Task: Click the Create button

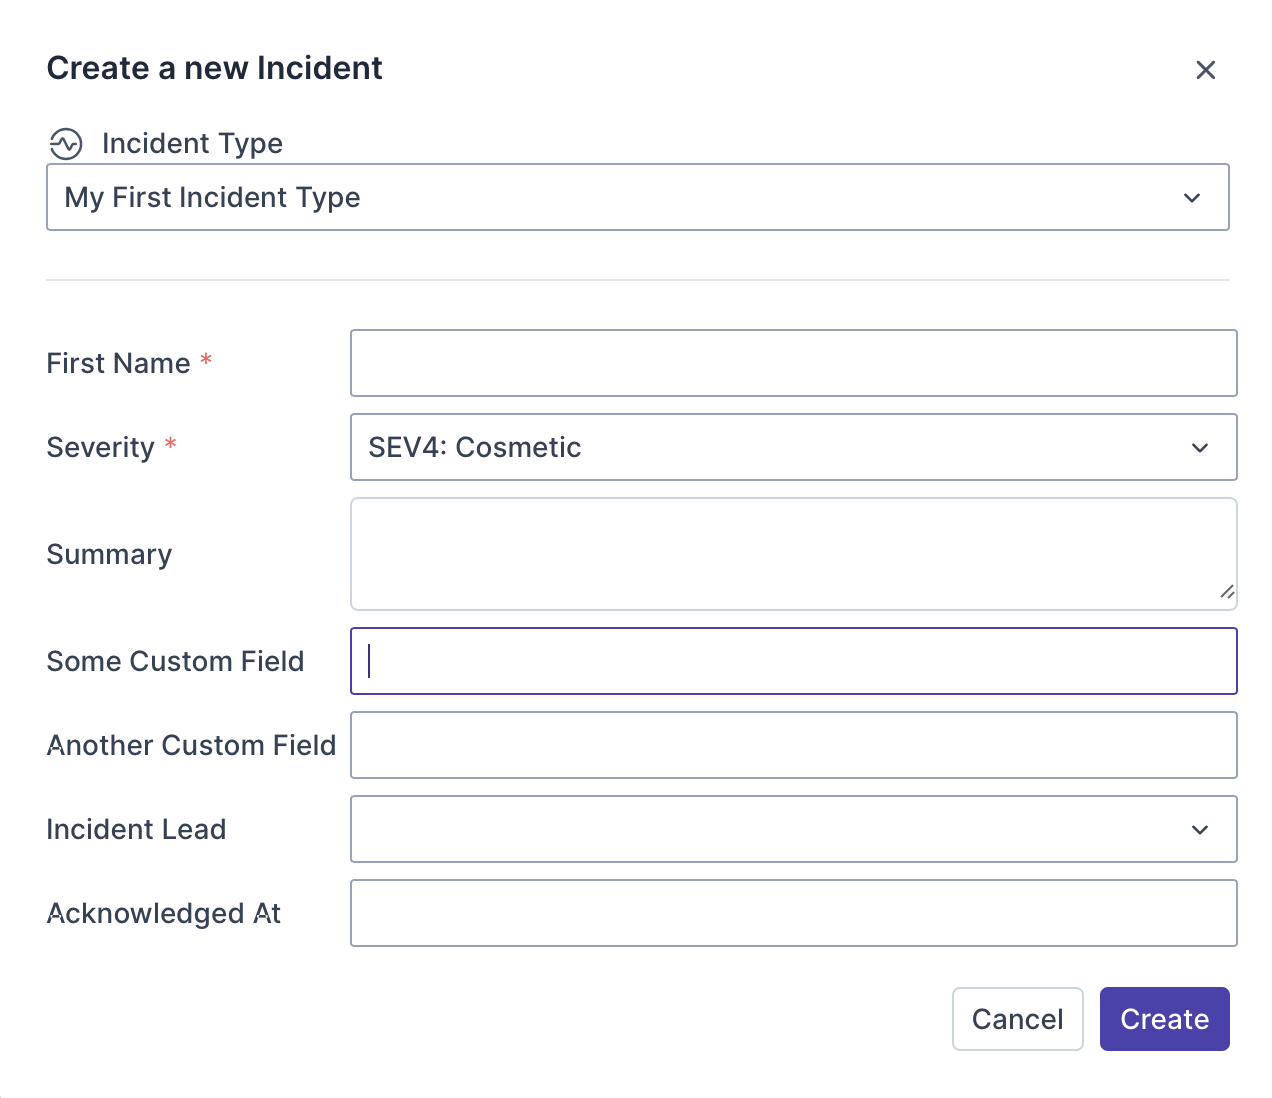Action: (1164, 1019)
